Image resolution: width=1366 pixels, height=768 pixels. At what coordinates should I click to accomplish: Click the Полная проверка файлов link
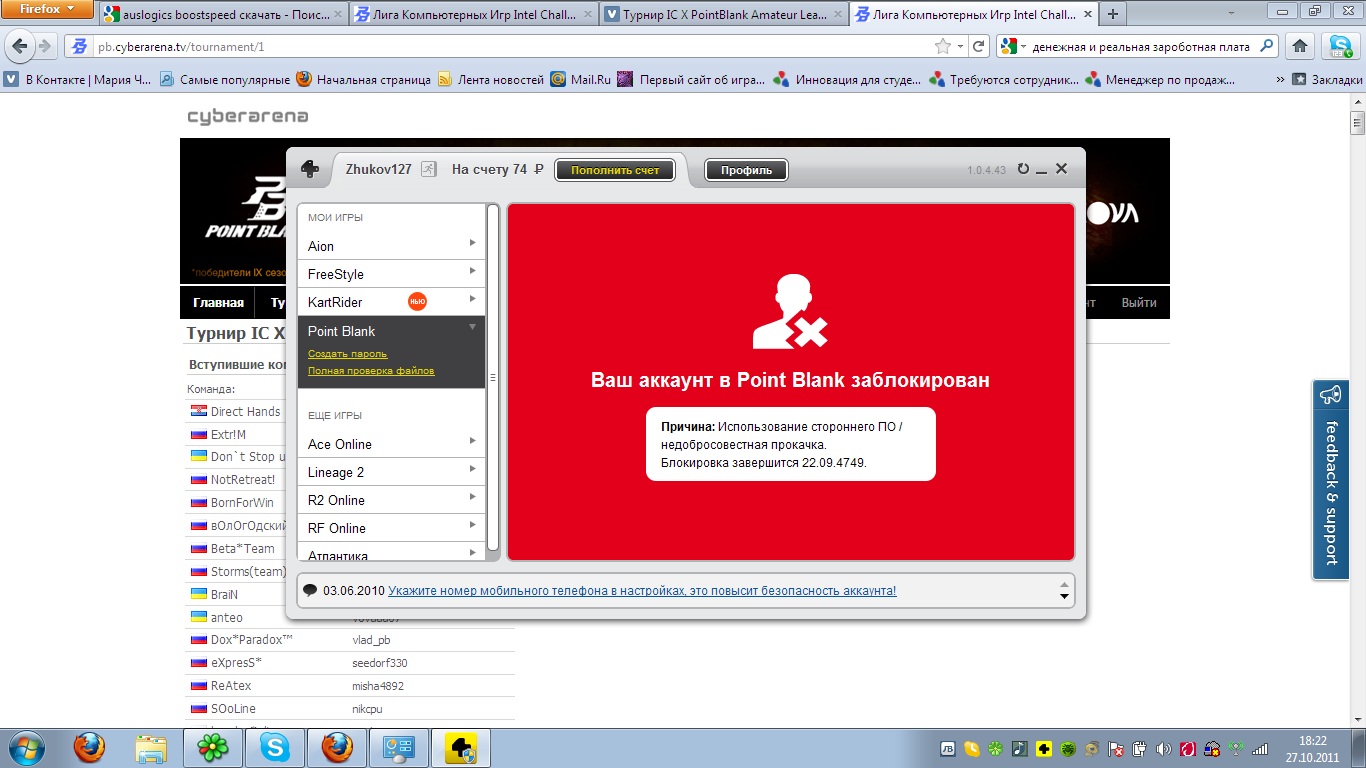click(x=371, y=371)
